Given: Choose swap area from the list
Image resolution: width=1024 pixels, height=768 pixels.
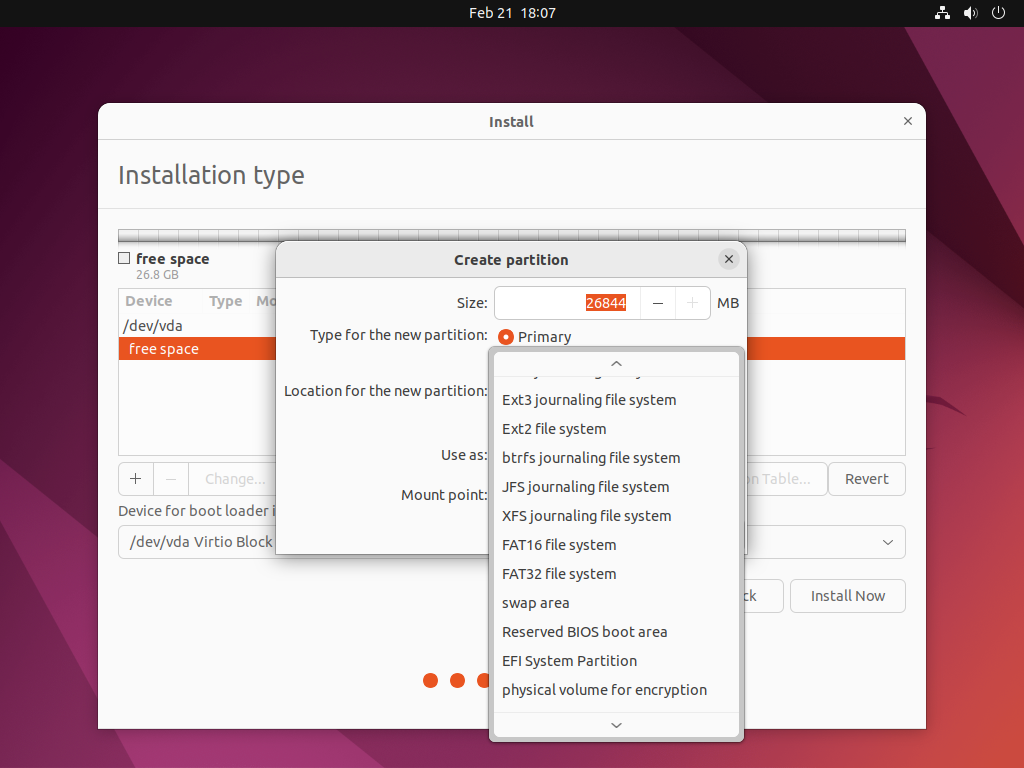Looking at the screenshot, I should (x=535, y=602).
